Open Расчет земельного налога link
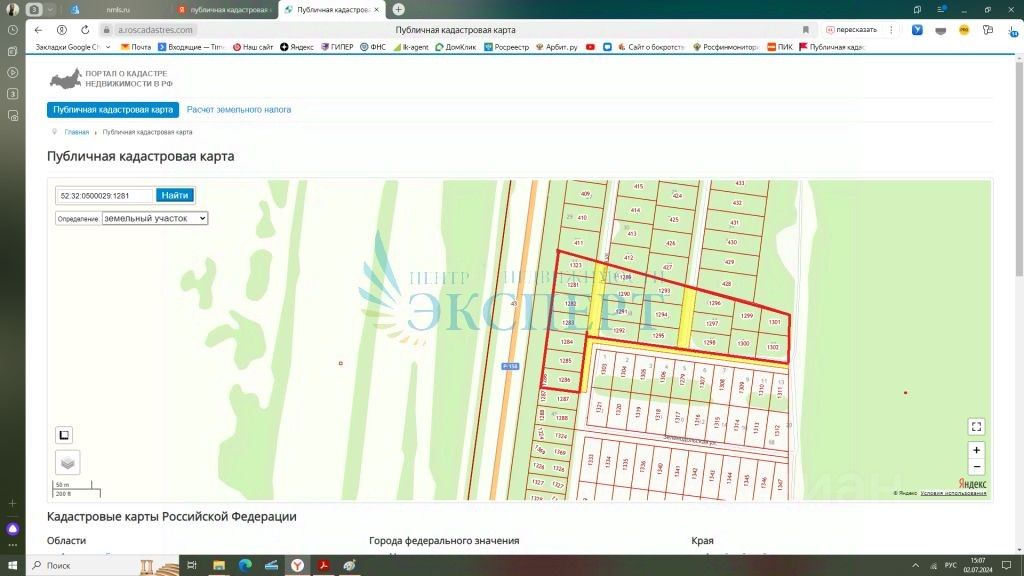This screenshot has height=576, width=1024. [x=239, y=110]
